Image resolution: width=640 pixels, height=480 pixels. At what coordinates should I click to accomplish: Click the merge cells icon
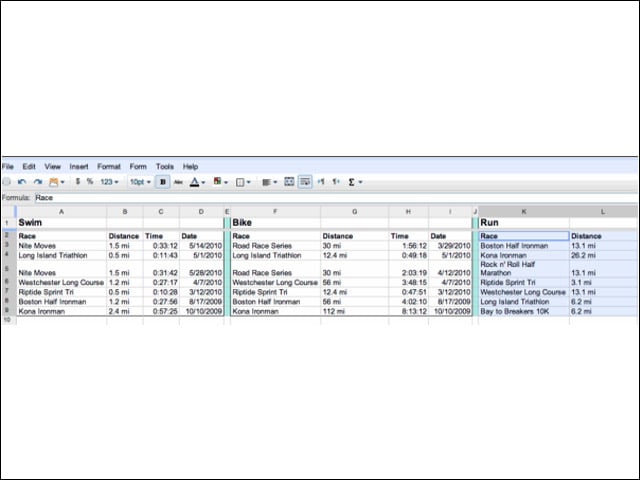289,182
